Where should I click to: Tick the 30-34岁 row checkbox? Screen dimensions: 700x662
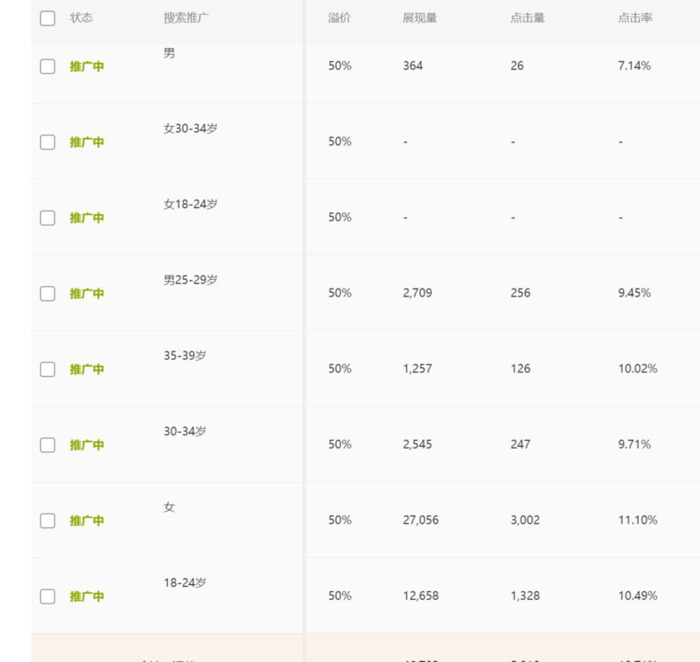point(48,445)
